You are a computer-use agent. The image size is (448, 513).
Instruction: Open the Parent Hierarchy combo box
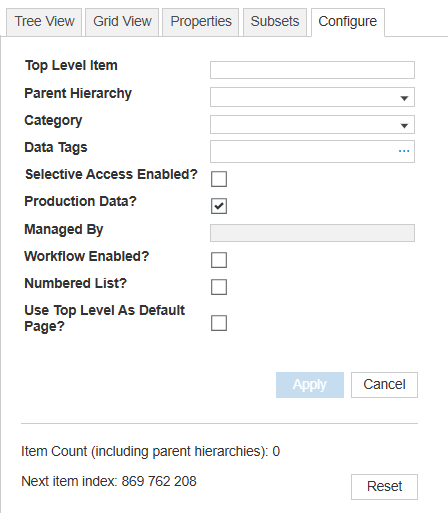312,97
